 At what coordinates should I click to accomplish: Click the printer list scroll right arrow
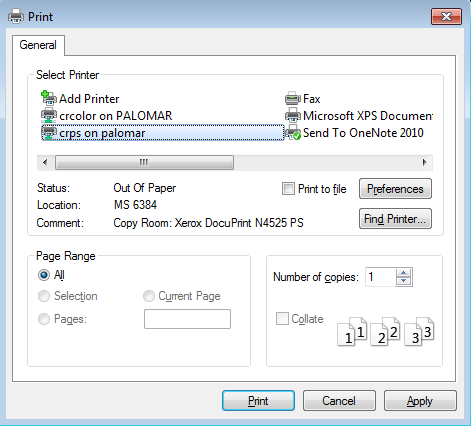(424, 162)
